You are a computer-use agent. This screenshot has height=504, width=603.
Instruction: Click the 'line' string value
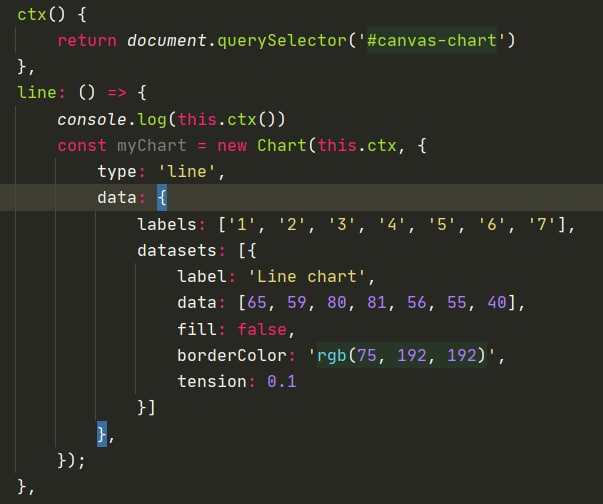187,171
